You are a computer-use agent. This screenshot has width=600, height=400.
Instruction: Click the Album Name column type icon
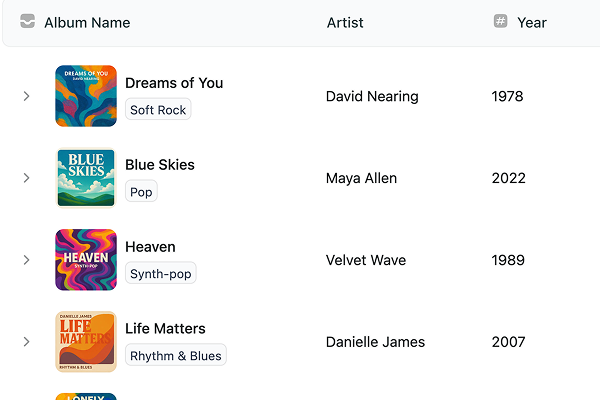point(28,22)
